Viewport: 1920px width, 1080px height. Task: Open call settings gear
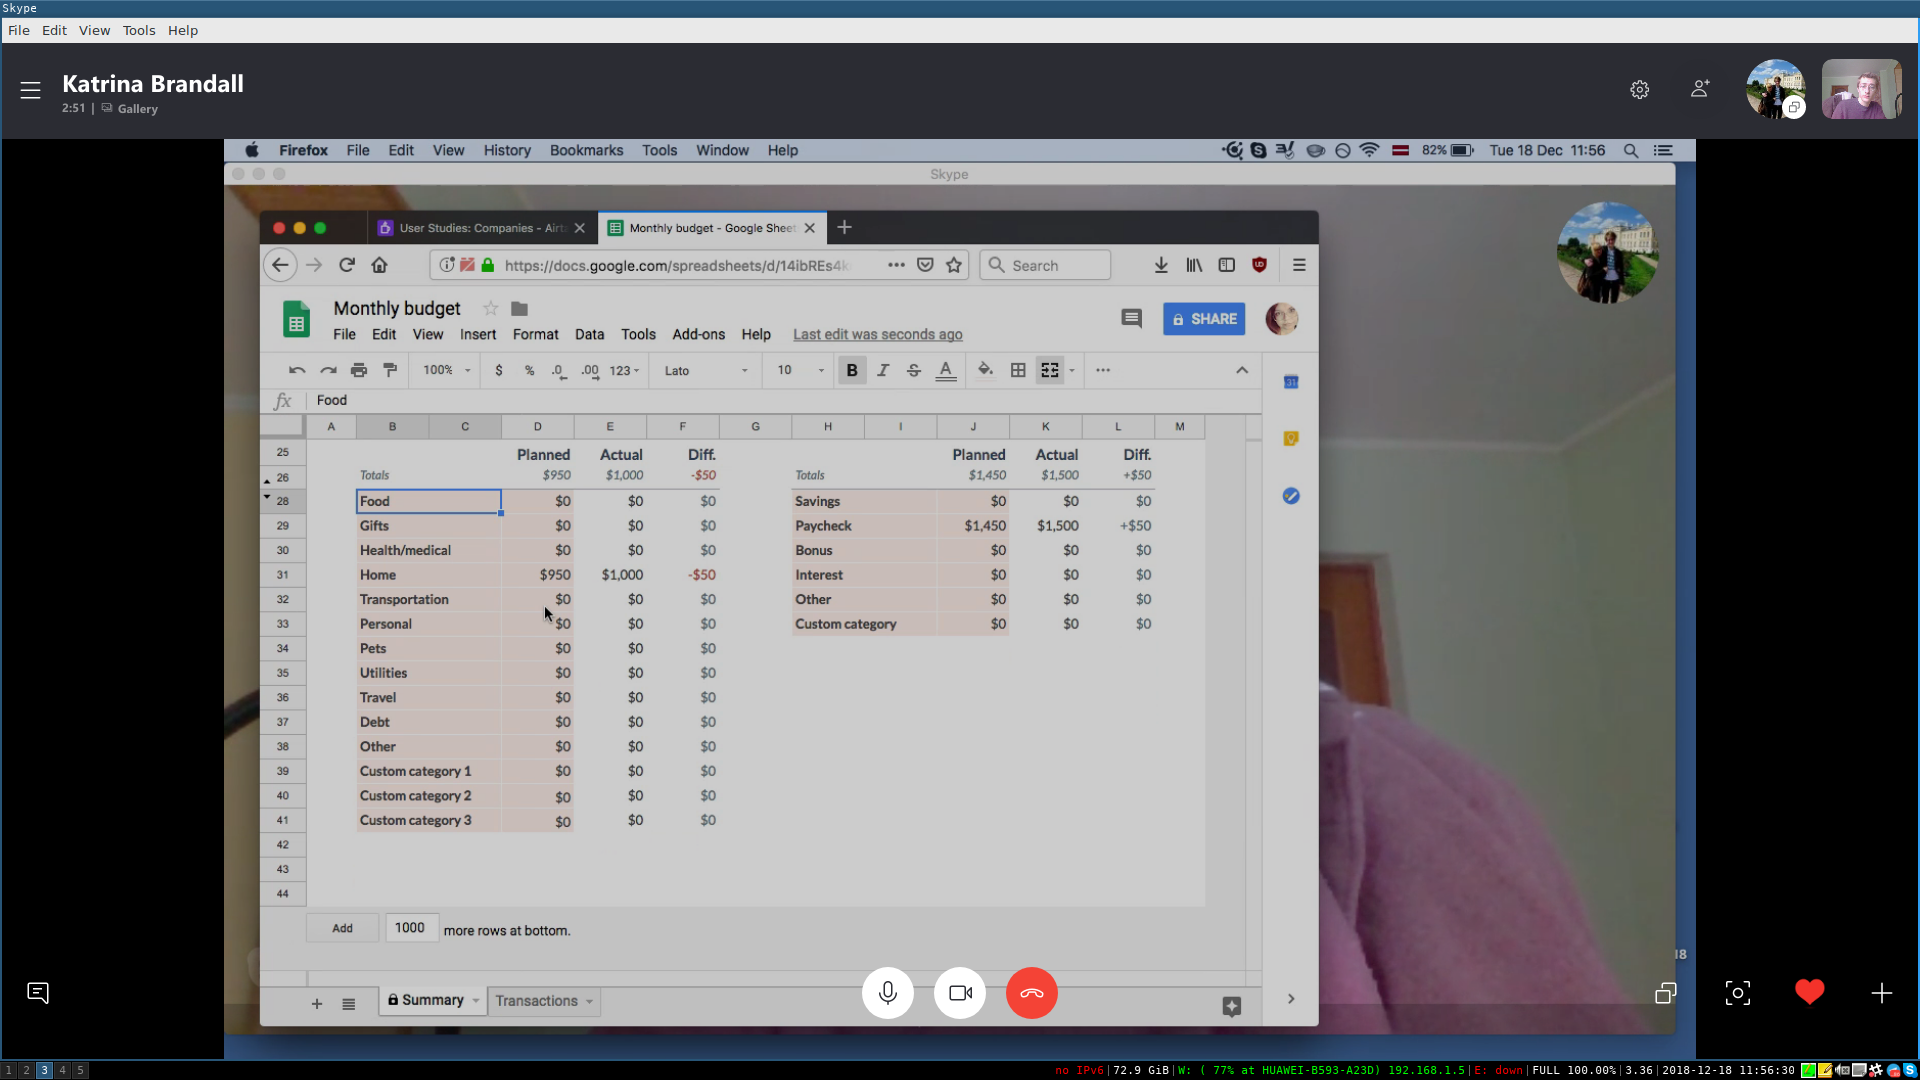1639,90
